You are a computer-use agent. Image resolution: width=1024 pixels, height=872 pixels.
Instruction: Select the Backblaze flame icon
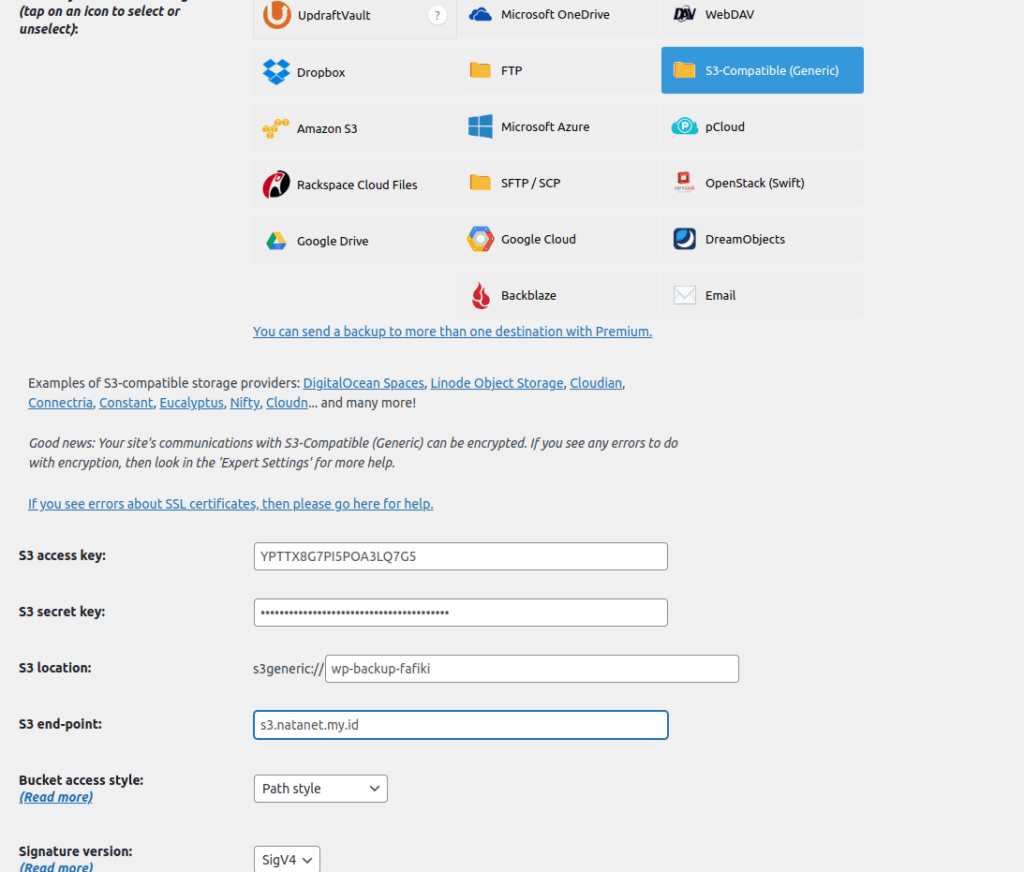481,295
